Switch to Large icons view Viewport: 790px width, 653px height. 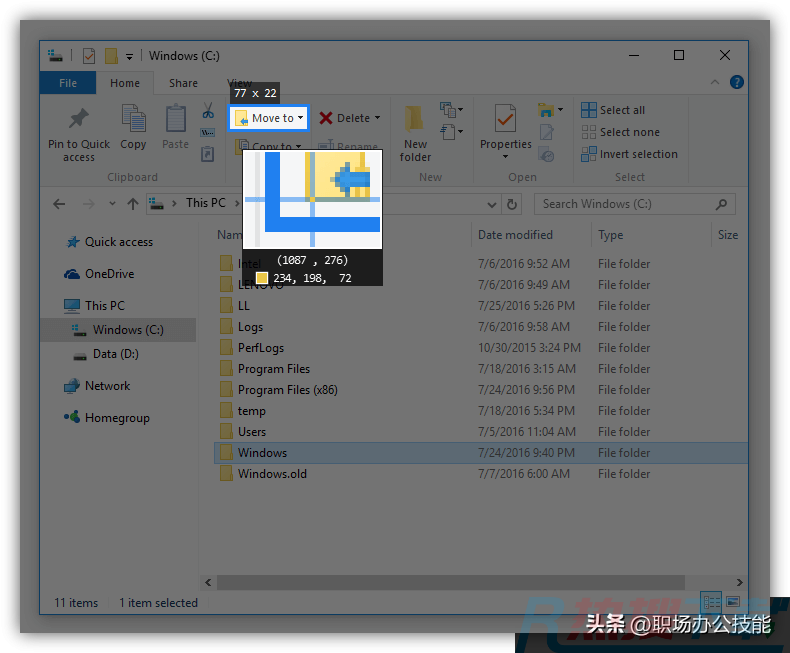[x=733, y=602]
